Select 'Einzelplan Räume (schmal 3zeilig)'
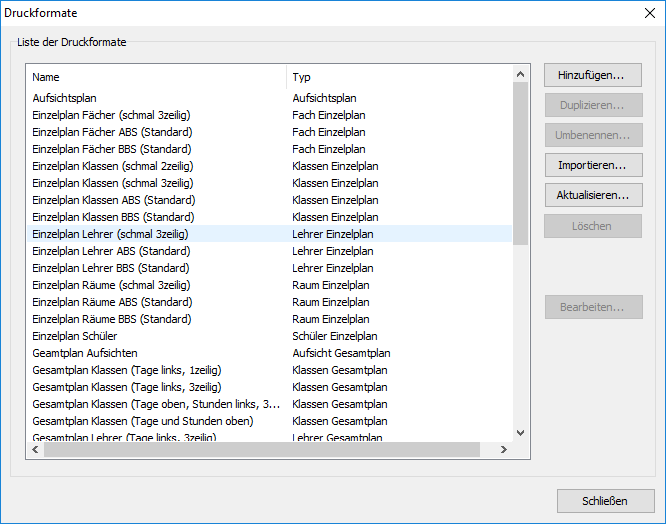 111,285
